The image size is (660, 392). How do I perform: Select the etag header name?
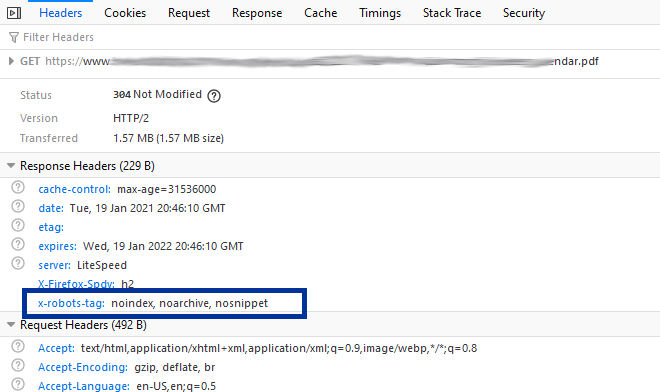pyautogui.click(x=51, y=227)
